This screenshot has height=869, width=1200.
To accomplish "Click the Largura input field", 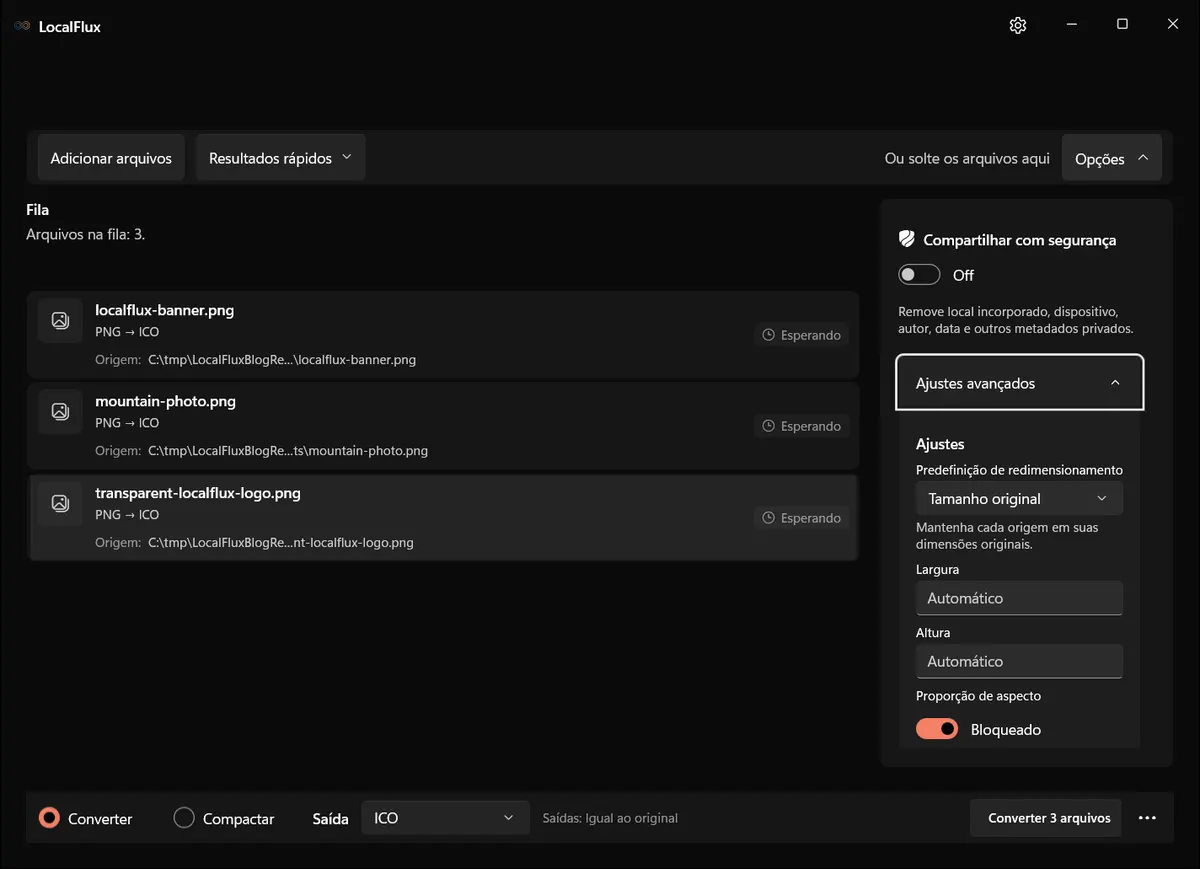I will point(1019,598).
